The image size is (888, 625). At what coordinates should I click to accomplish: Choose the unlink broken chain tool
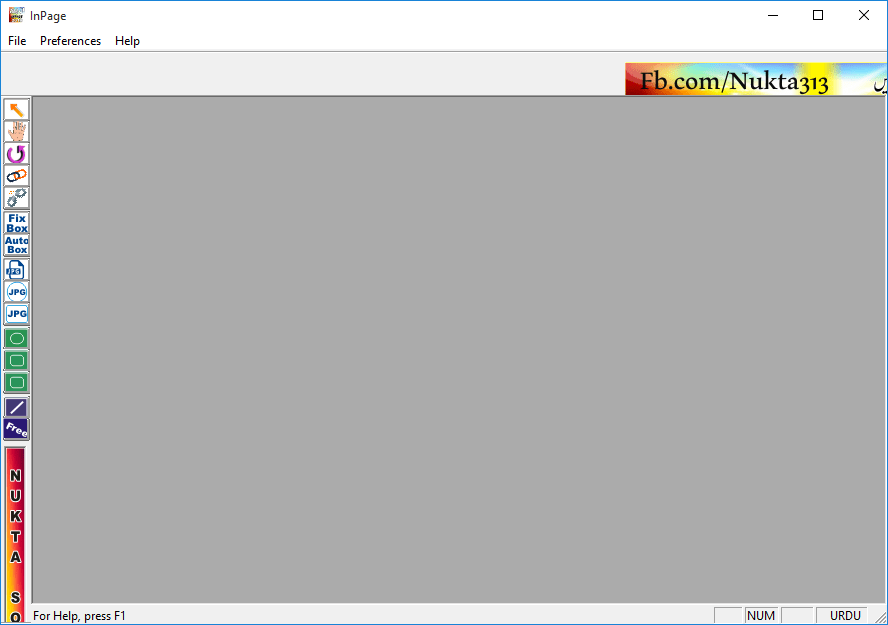(17, 197)
